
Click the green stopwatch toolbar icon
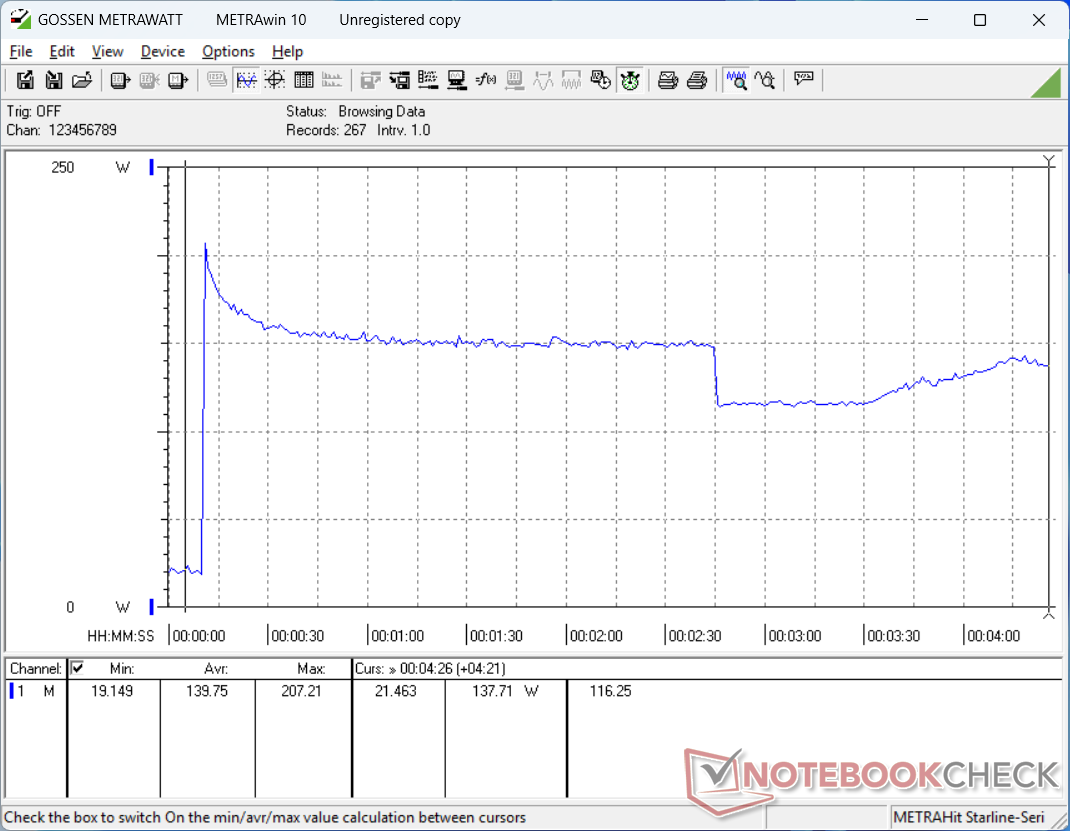click(x=630, y=80)
